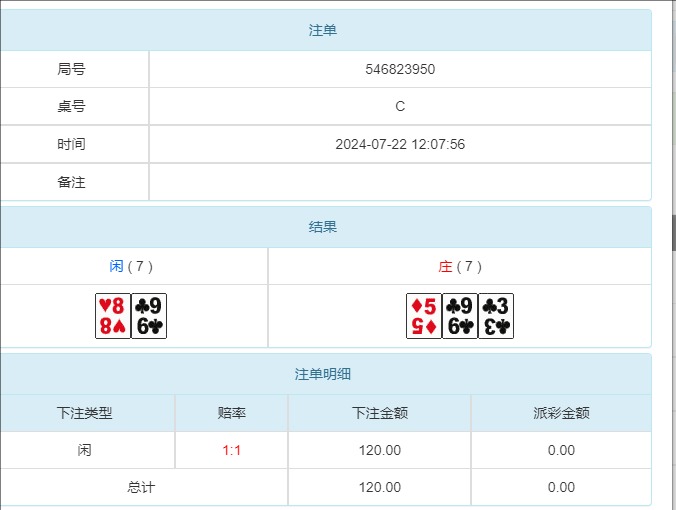The image size is (676, 510).
Task: Click the timestamp 2024-07-22 12:07:56
Action: (400, 144)
